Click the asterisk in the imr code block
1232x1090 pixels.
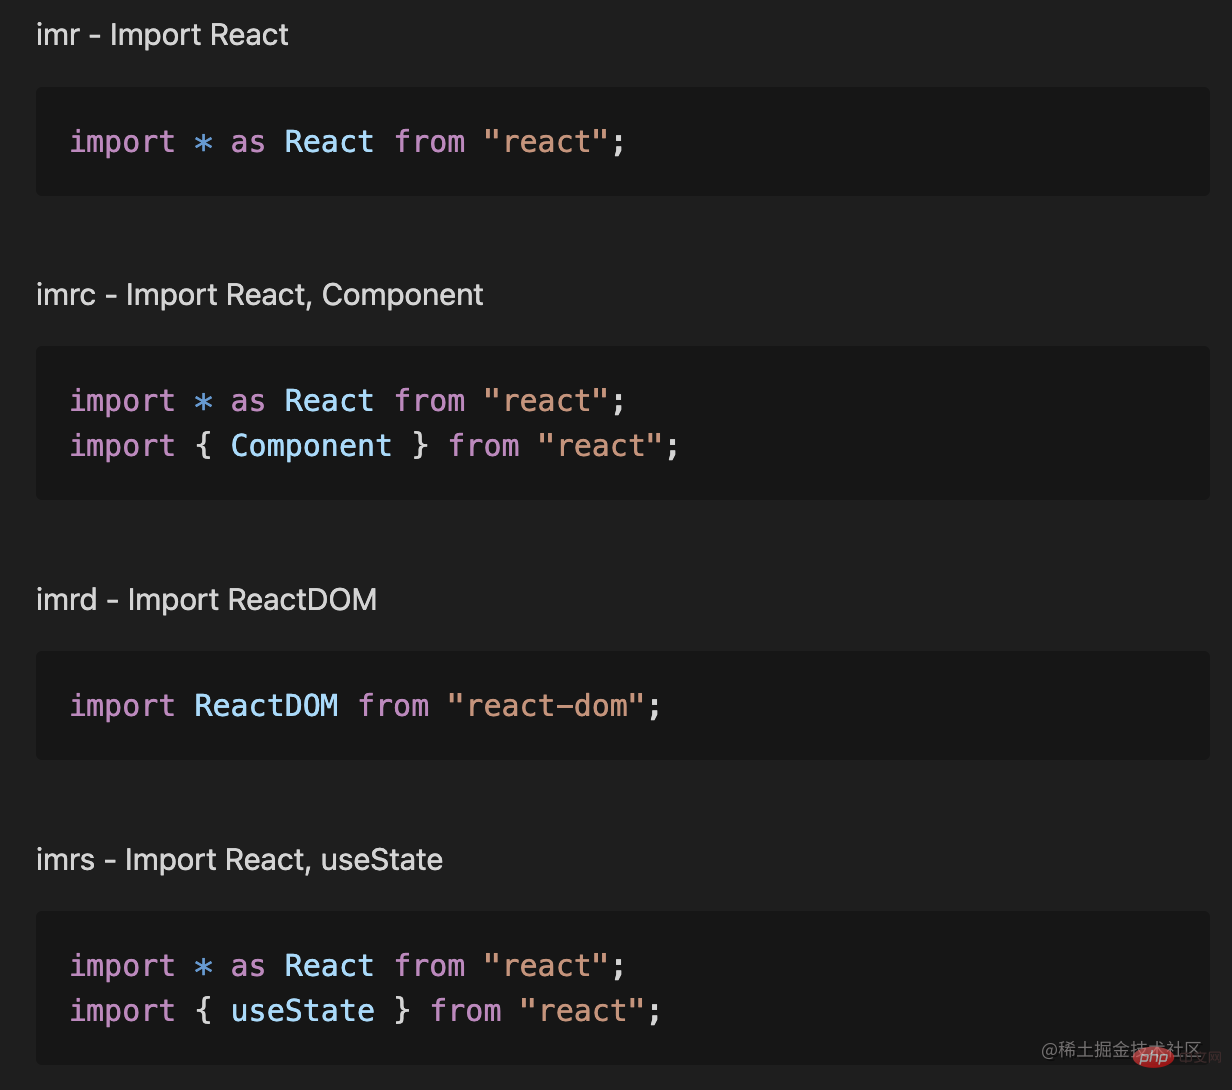tap(203, 142)
